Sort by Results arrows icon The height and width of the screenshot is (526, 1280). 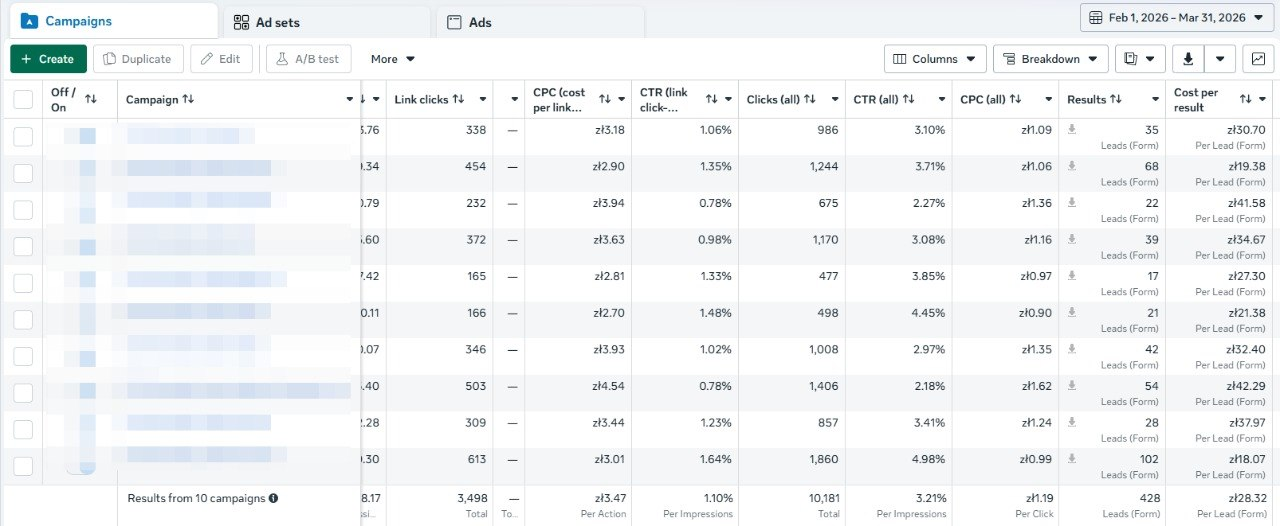(1116, 99)
